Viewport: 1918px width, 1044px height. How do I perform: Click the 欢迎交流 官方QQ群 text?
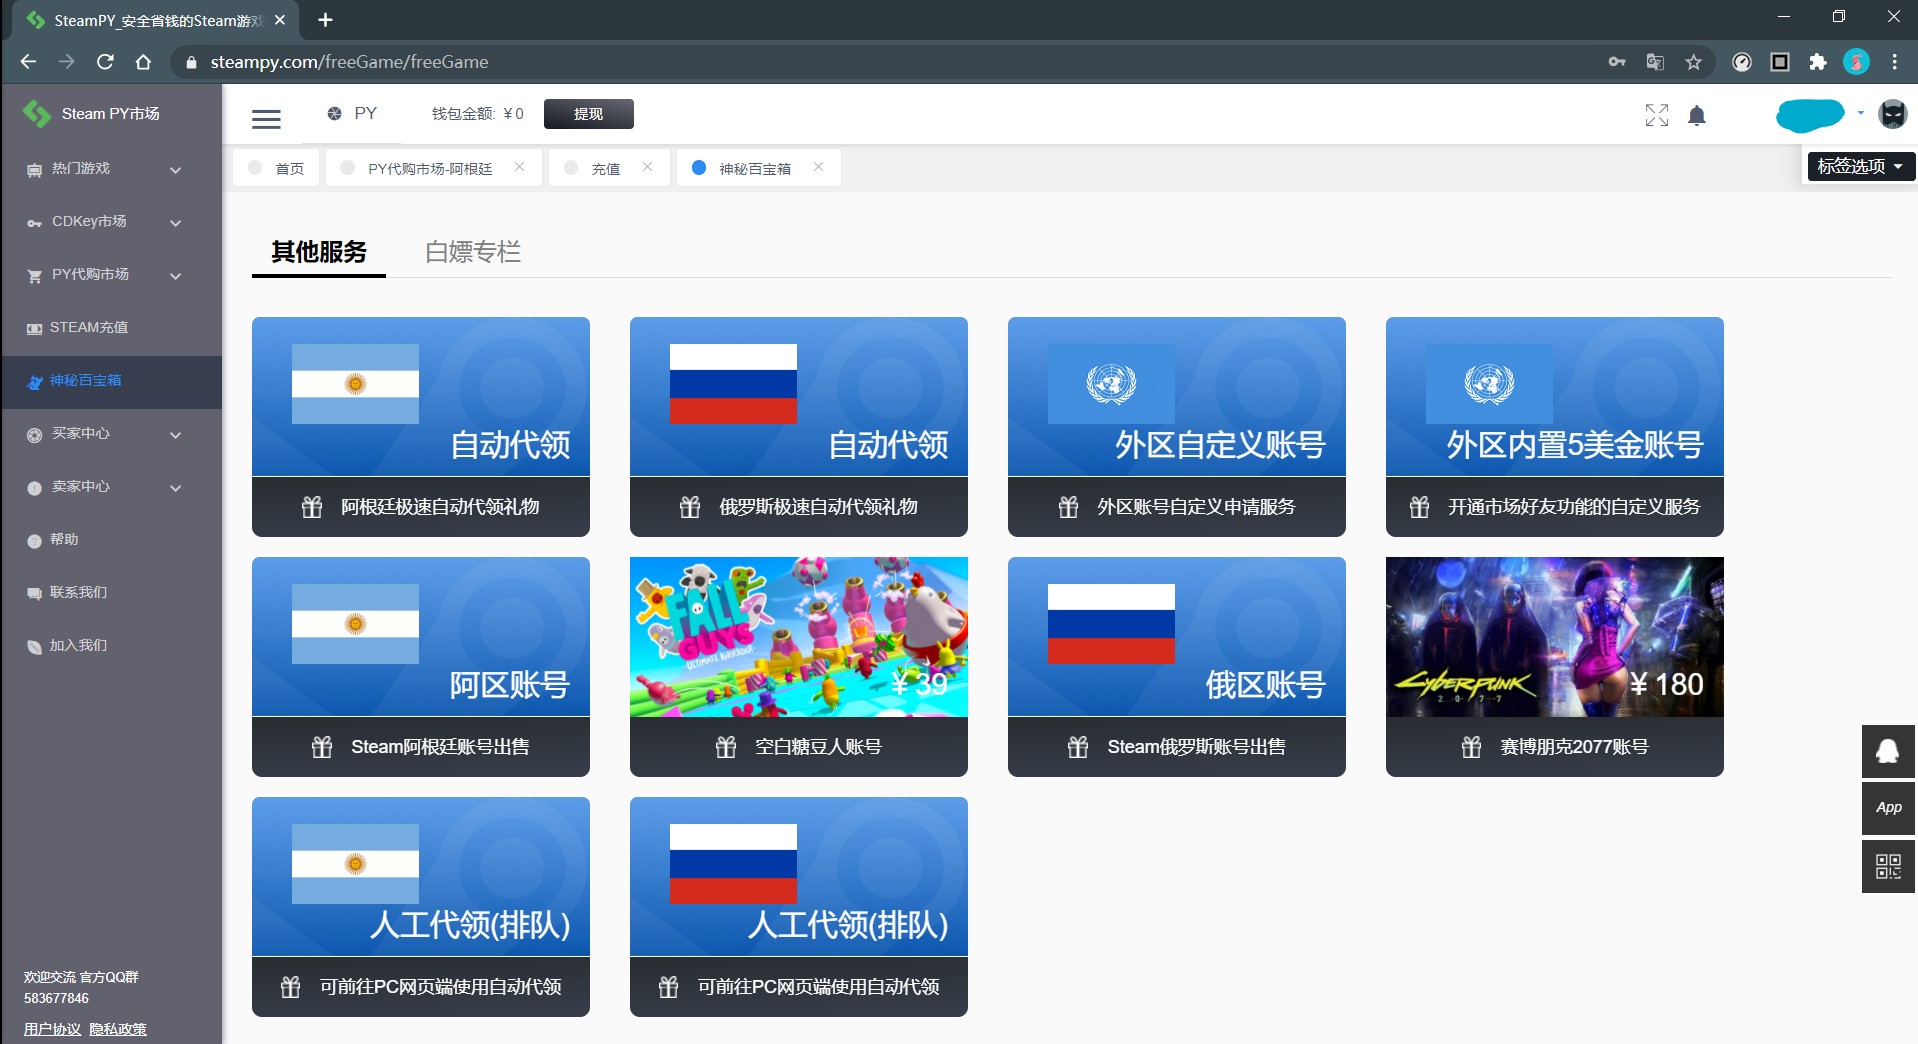coord(81,977)
